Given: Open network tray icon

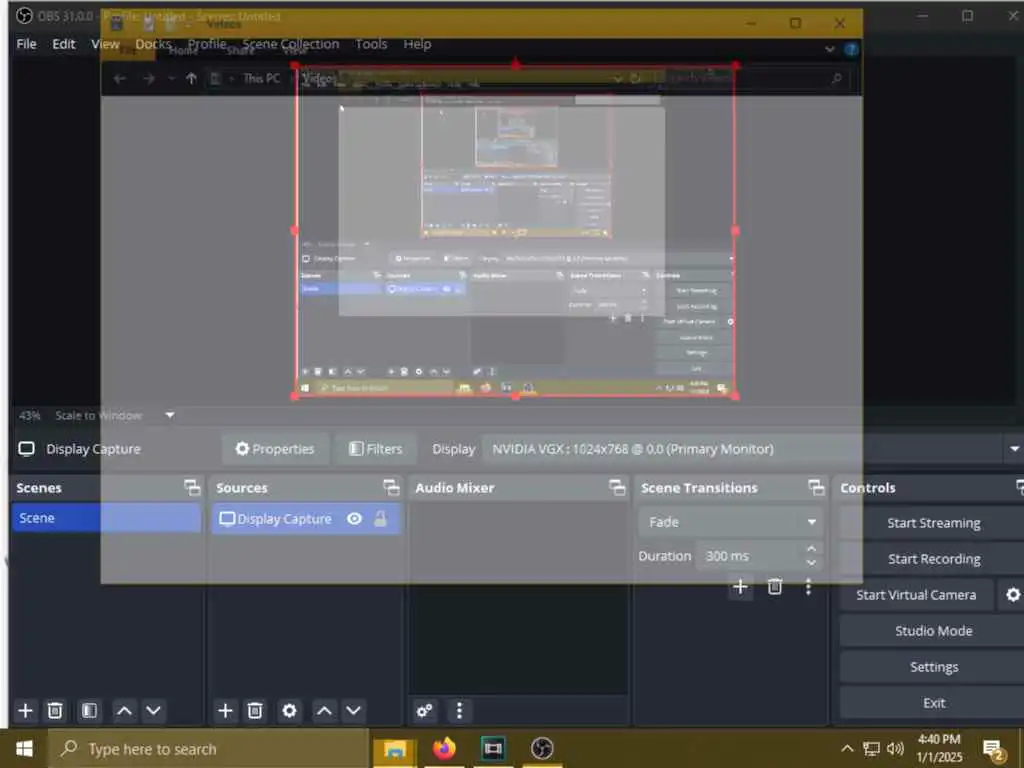Looking at the screenshot, I should [871, 748].
